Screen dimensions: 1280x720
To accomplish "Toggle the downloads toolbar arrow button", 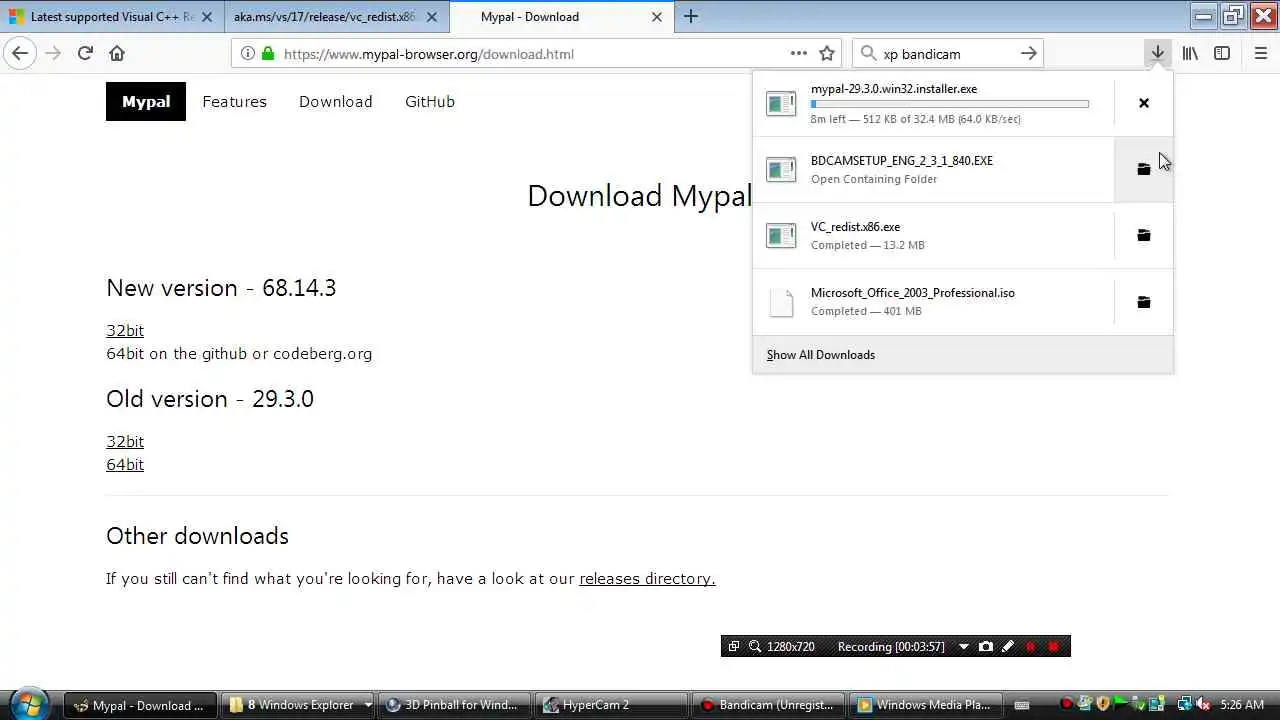I will pos(1157,54).
